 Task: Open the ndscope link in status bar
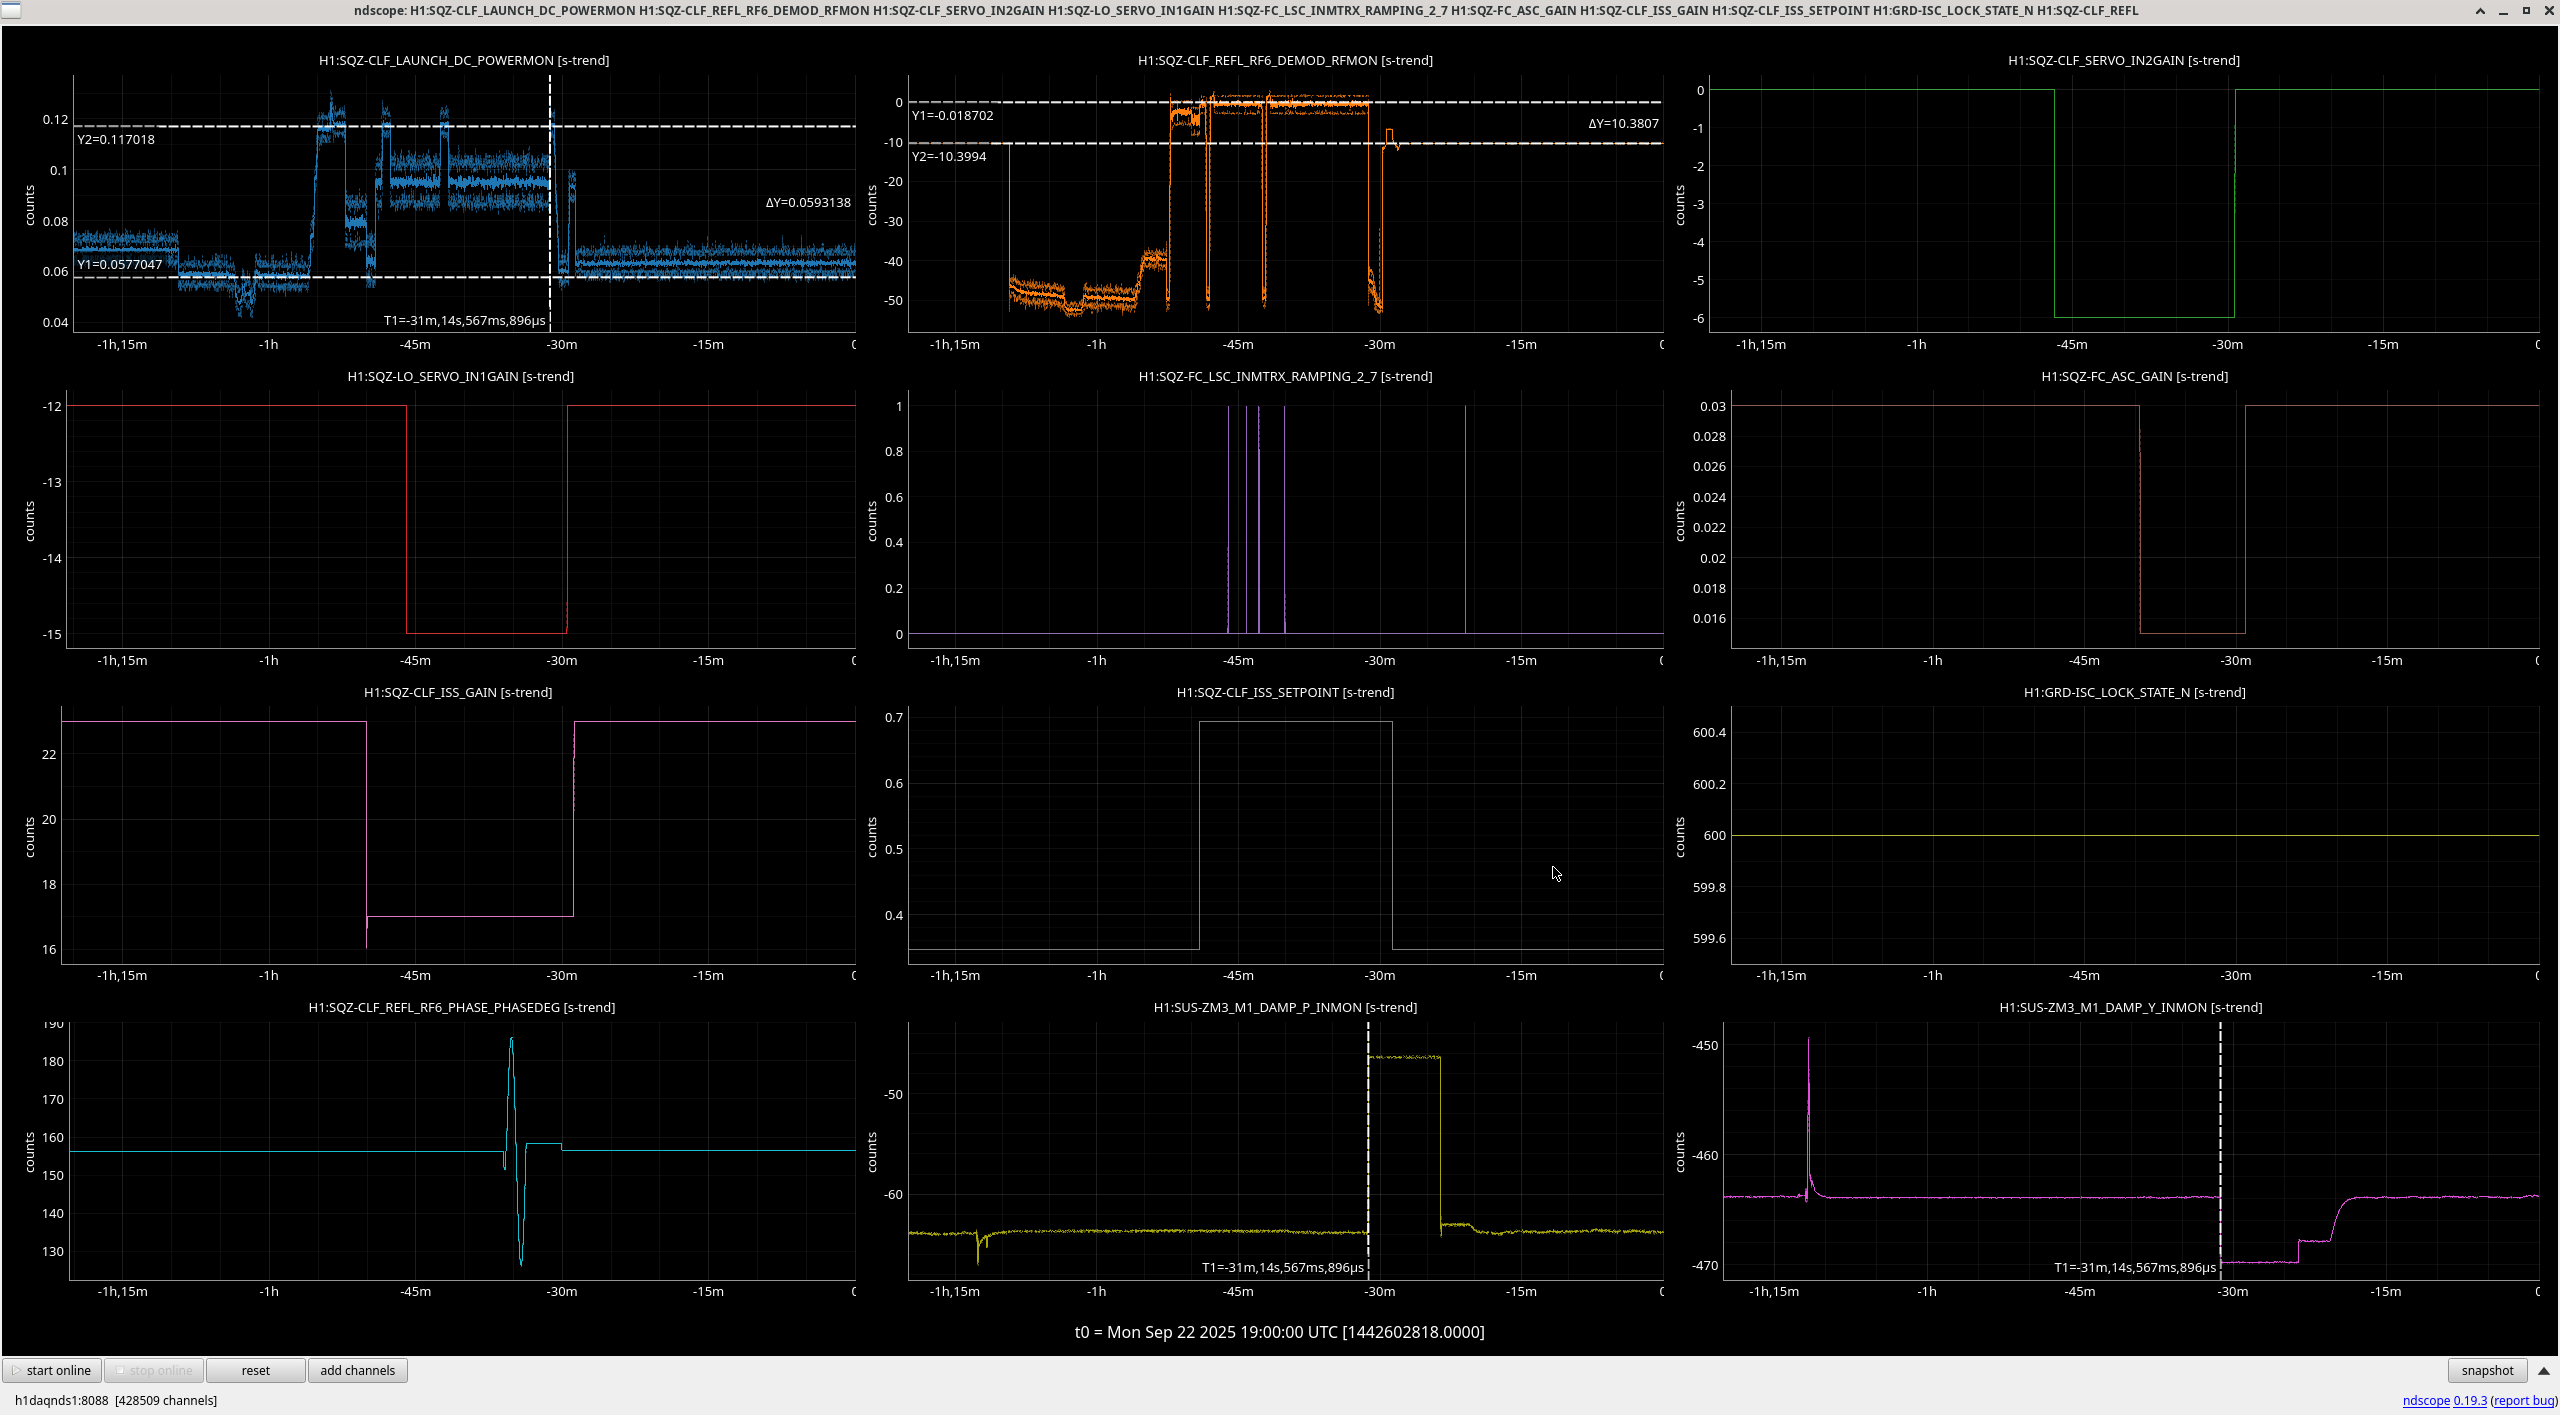2425,1400
